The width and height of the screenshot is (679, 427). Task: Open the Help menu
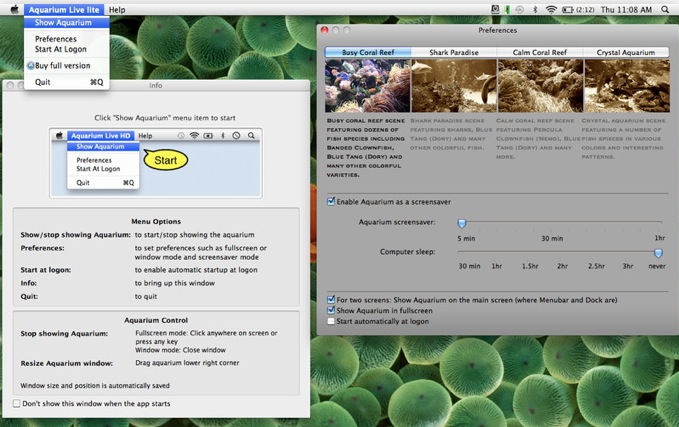click(x=117, y=9)
